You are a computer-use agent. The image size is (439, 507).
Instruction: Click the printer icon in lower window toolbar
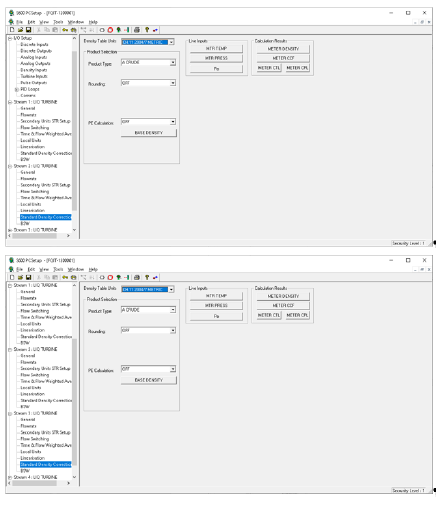137,277
